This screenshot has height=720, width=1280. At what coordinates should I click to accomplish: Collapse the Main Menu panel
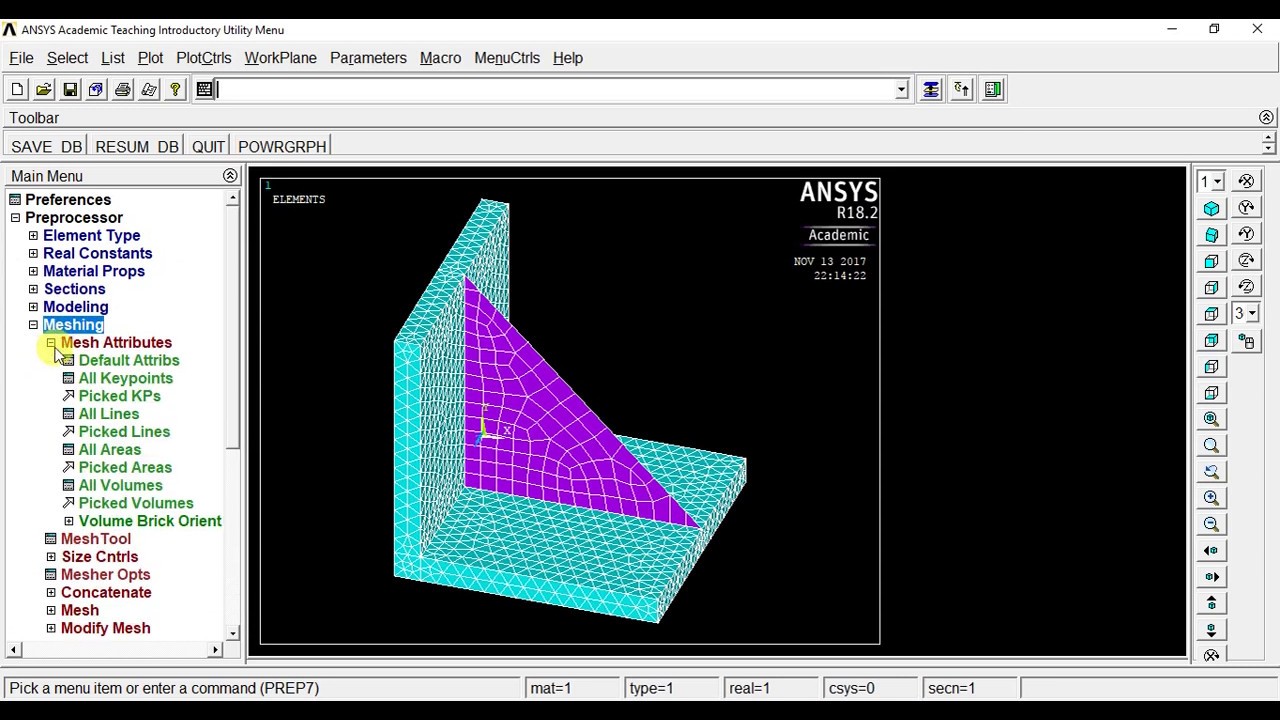tap(230, 176)
